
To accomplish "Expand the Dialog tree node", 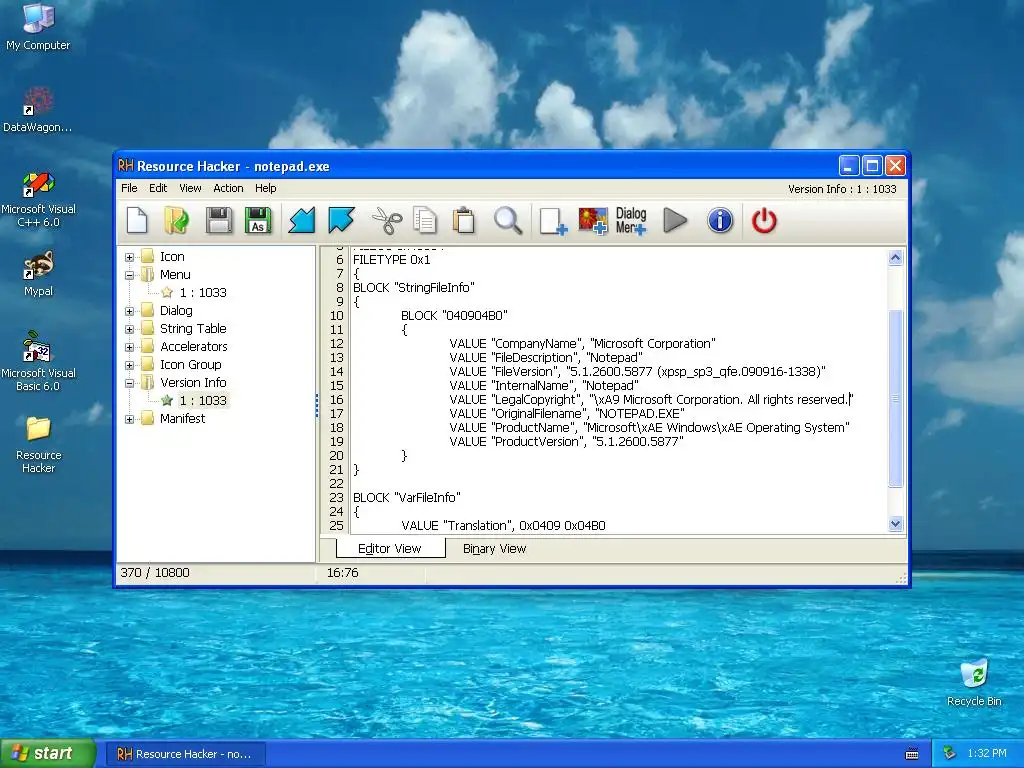I will click(129, 311).
